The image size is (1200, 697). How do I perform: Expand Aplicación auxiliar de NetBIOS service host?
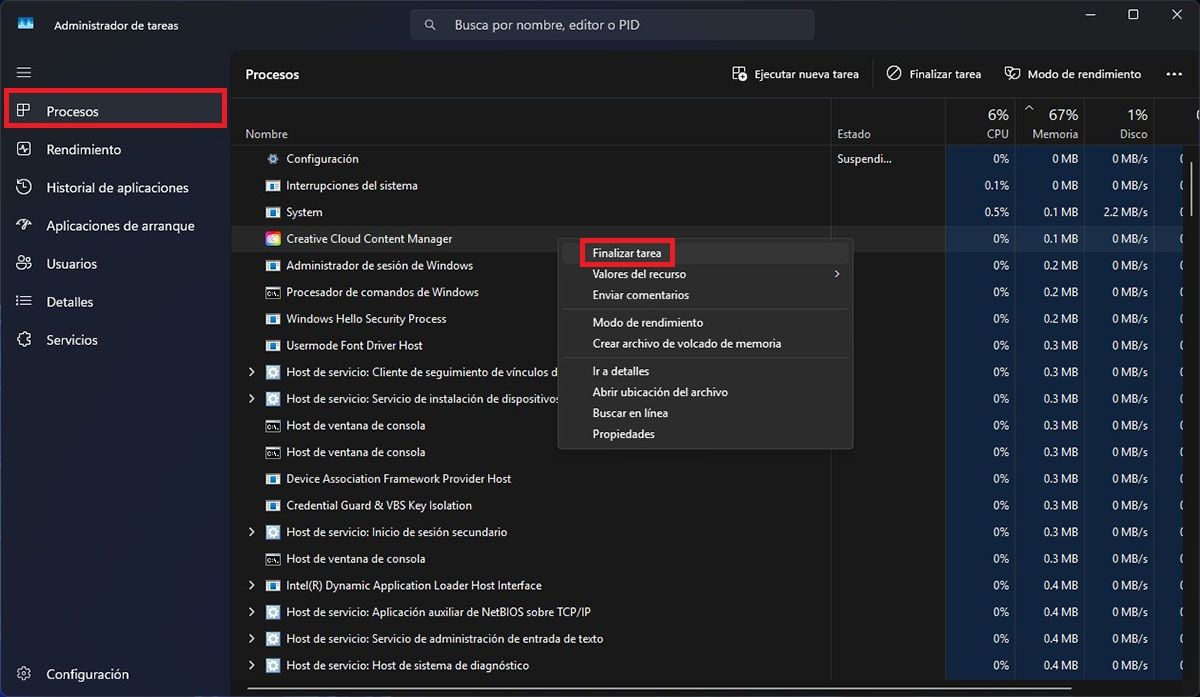point(252,612)
